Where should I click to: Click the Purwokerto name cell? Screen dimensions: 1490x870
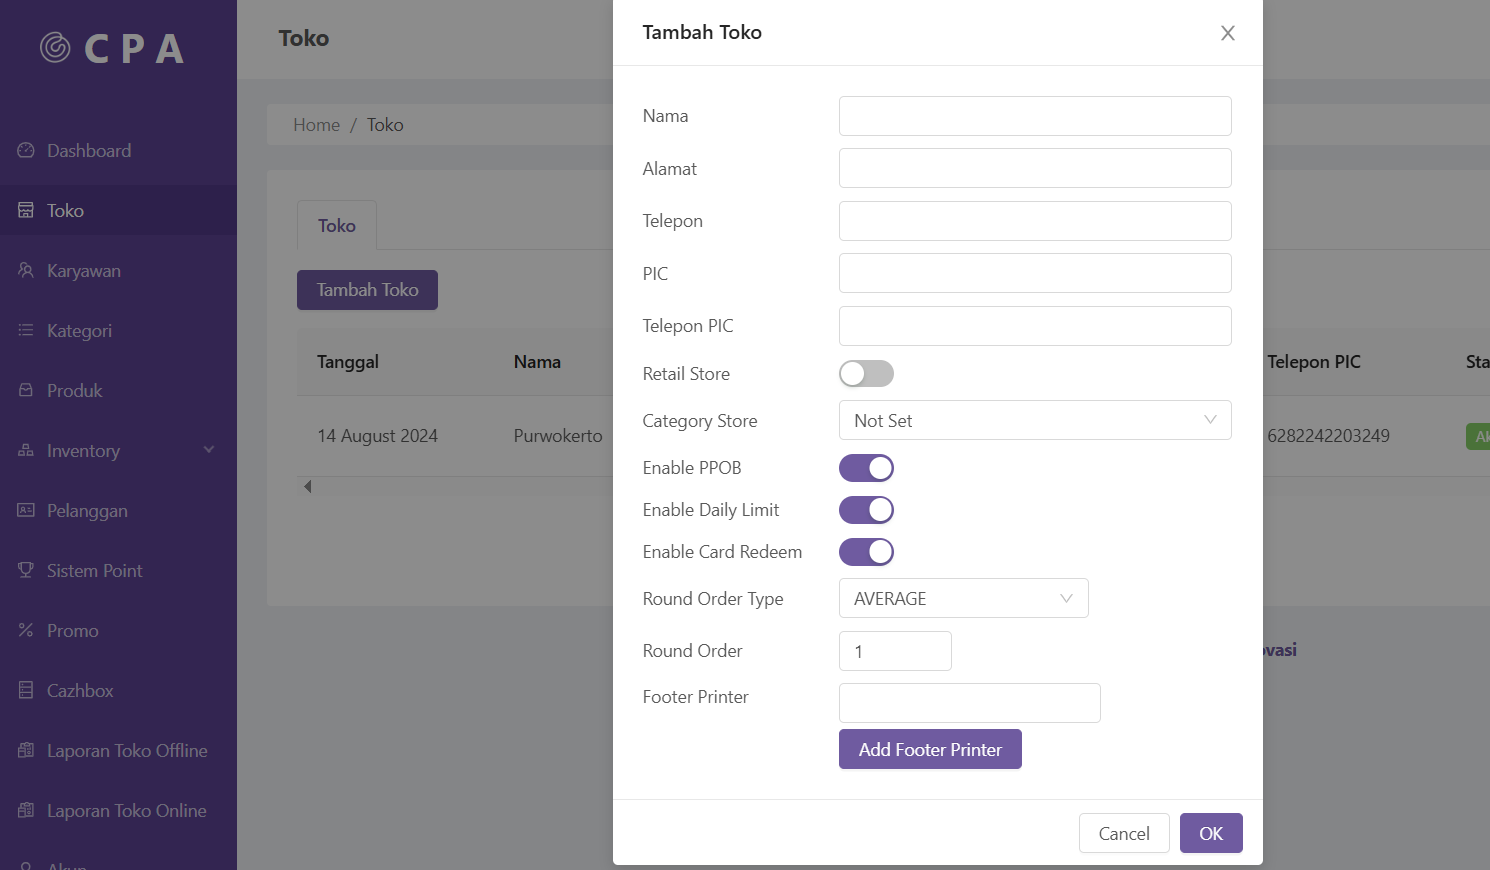[x=558, y=436]
